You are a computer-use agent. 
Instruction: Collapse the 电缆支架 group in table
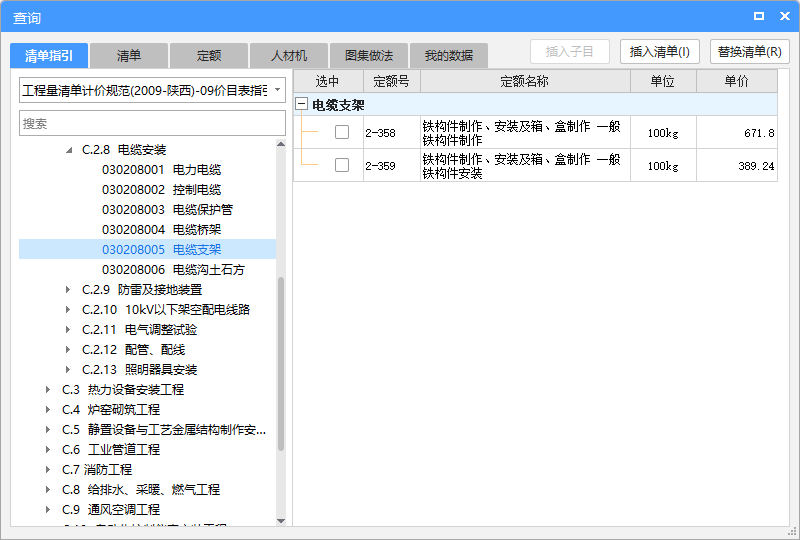coord(302,104)
